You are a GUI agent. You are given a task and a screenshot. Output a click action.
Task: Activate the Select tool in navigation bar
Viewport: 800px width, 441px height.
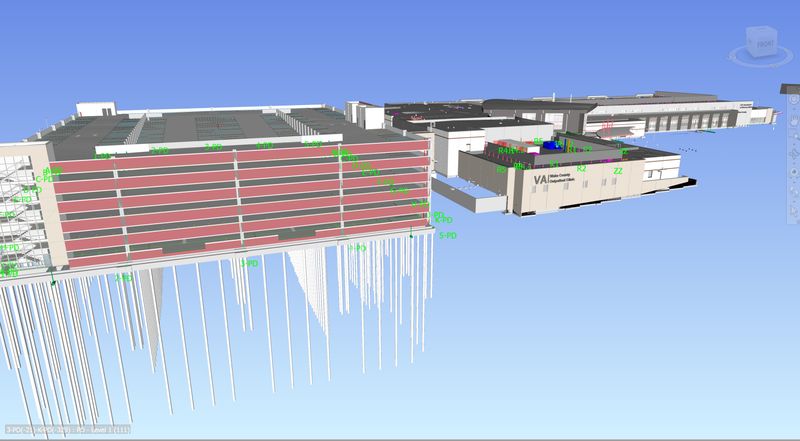pyautogui.click(x=794, y=211)
